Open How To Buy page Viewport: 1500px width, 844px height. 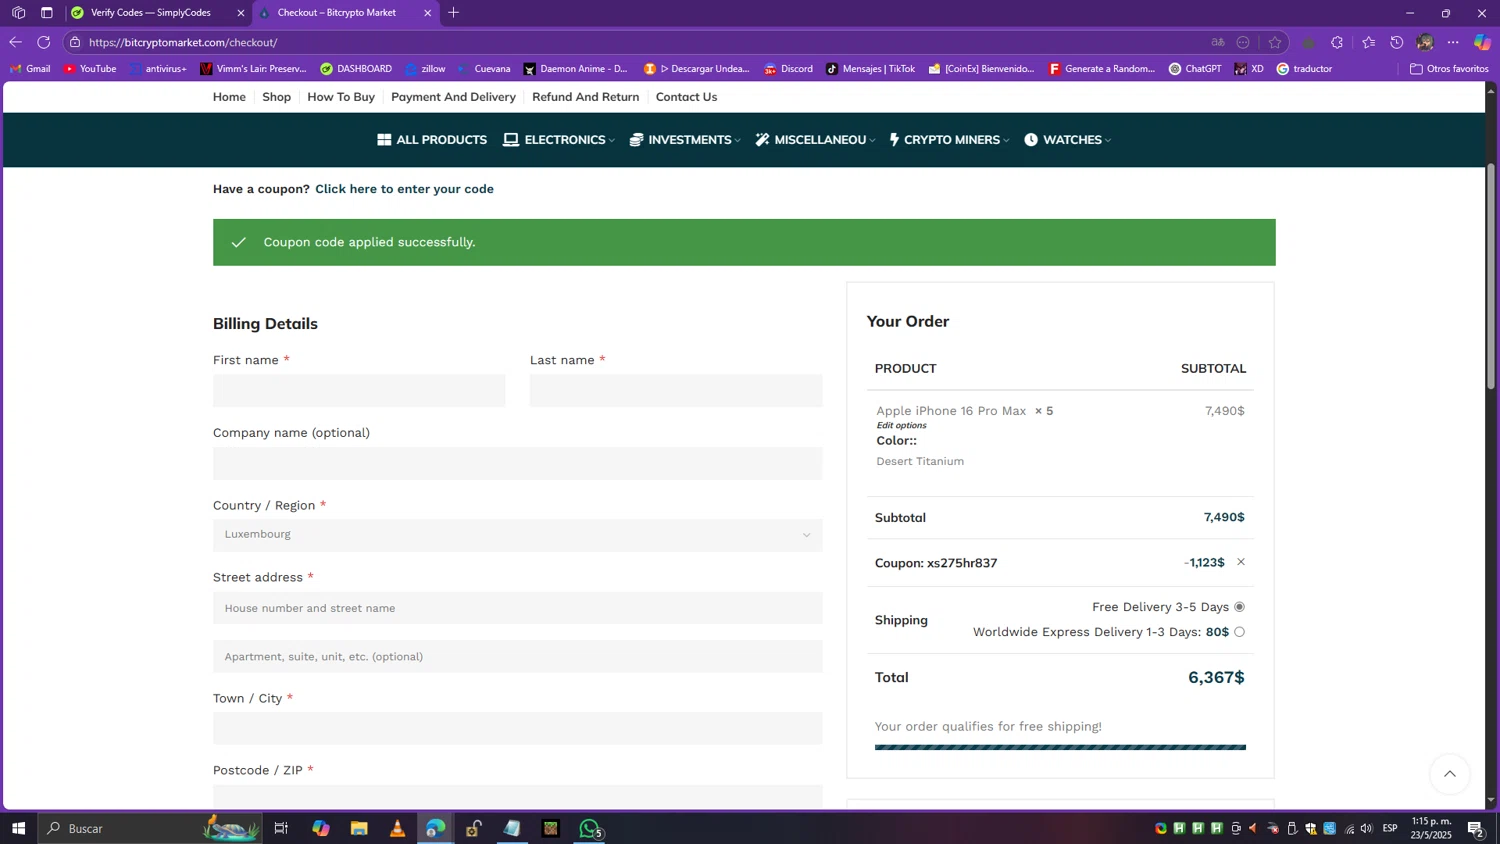(341, 97)
